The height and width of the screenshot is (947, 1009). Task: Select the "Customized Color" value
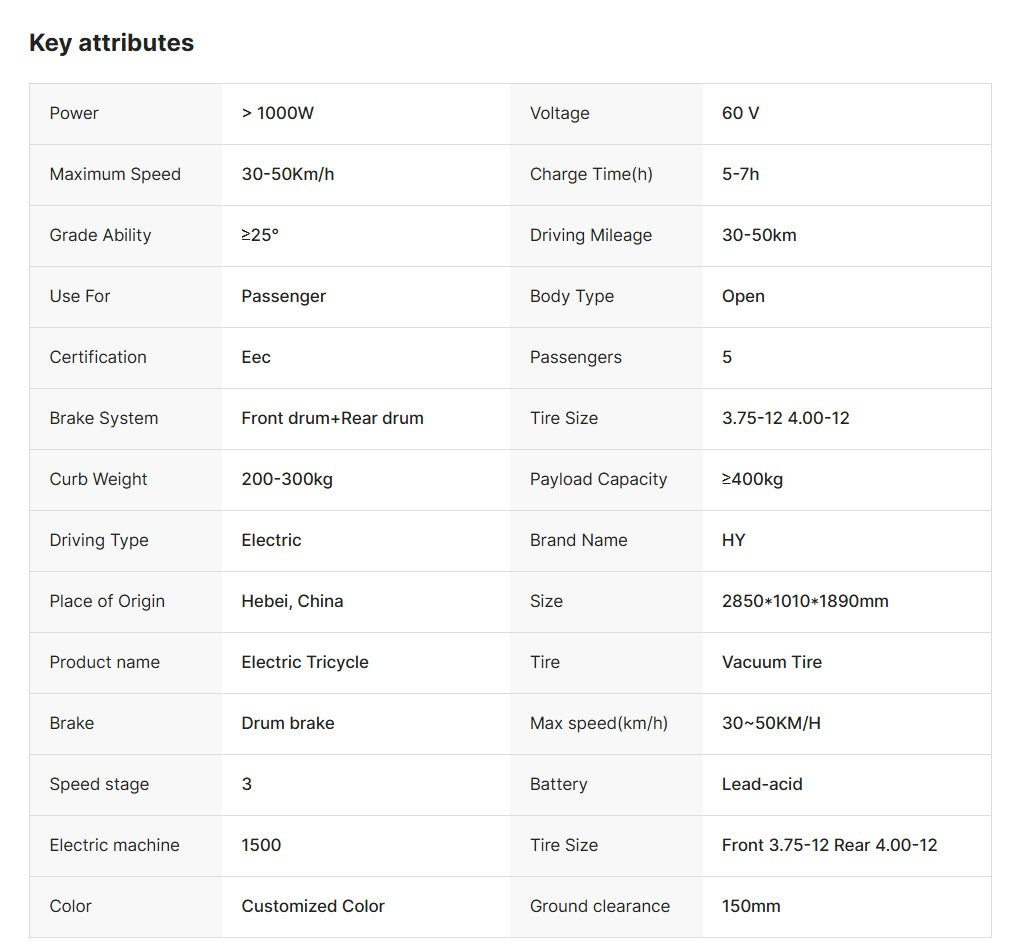pos(312,906)
